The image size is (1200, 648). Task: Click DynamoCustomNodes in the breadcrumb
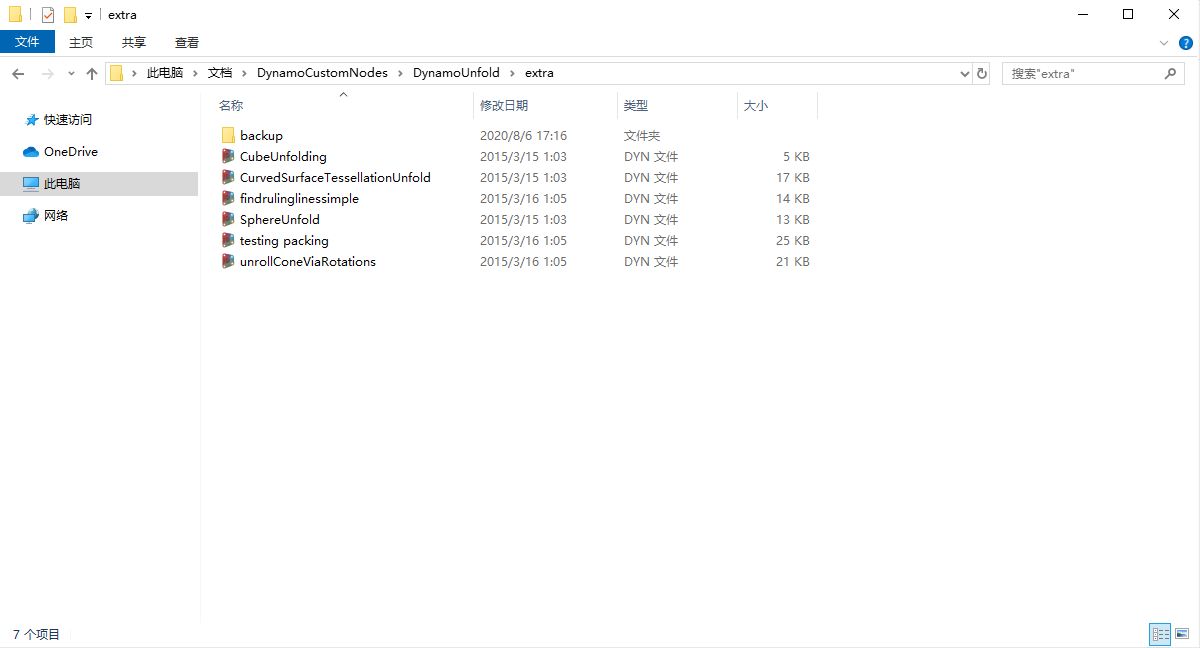322,73
